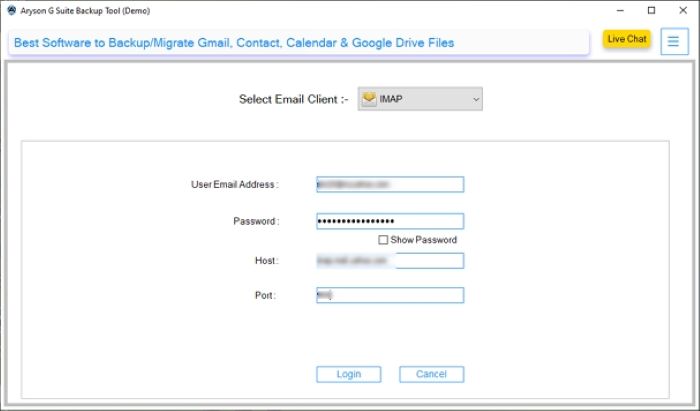Minimize the Aryson G Suite Backup window
This screenshot has height=411, width=700.
coord(620,10)
